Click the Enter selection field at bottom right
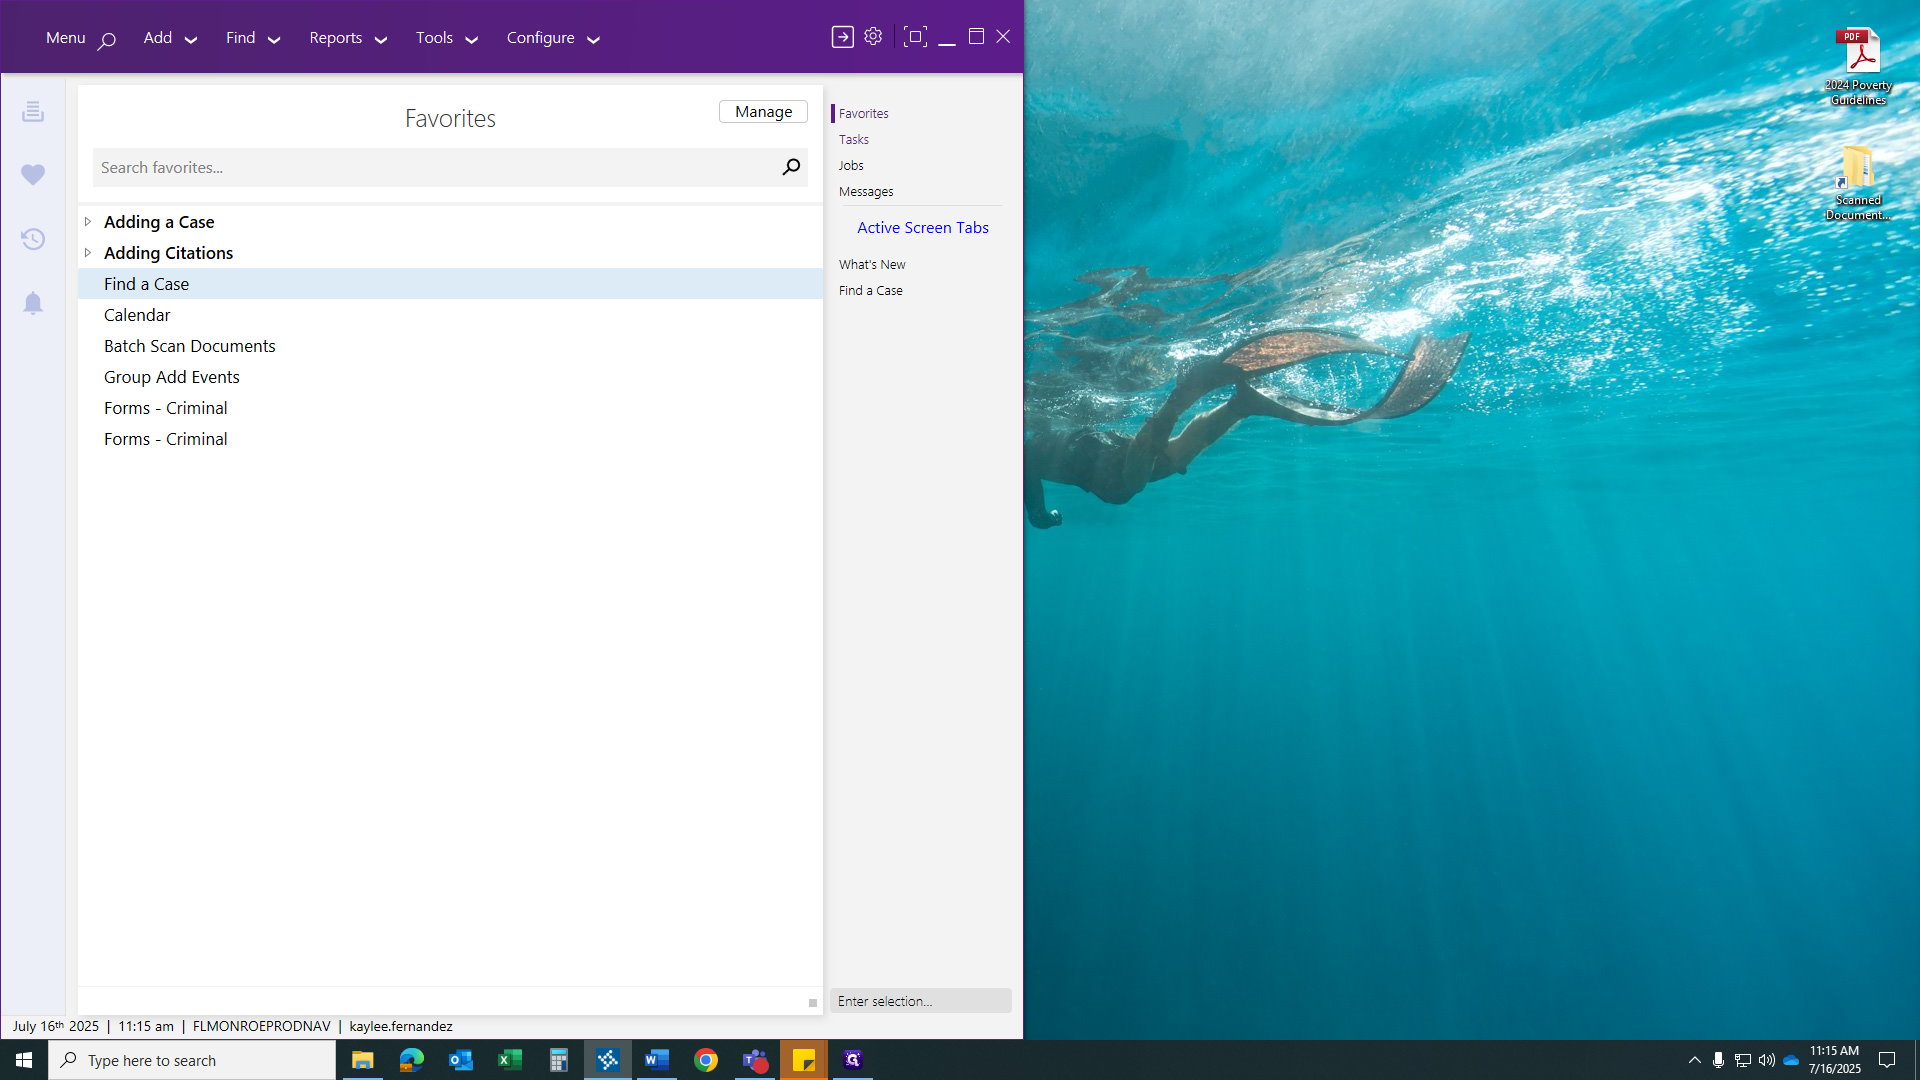Image resolution: width=1920 pixels, height=1080 pixels. 920,1000
